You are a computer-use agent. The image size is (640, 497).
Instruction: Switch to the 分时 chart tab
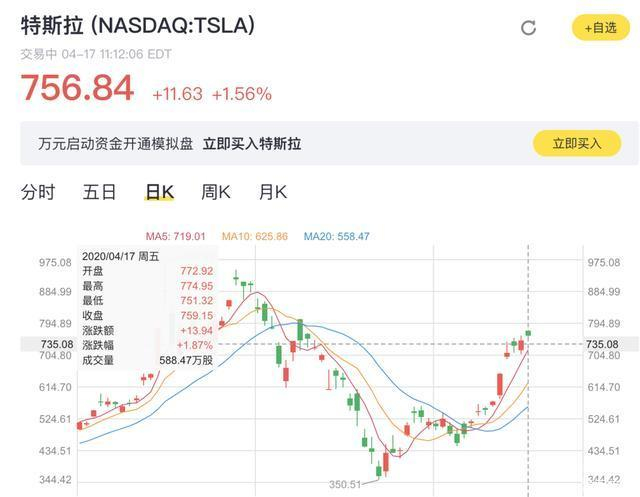[38, 192]
